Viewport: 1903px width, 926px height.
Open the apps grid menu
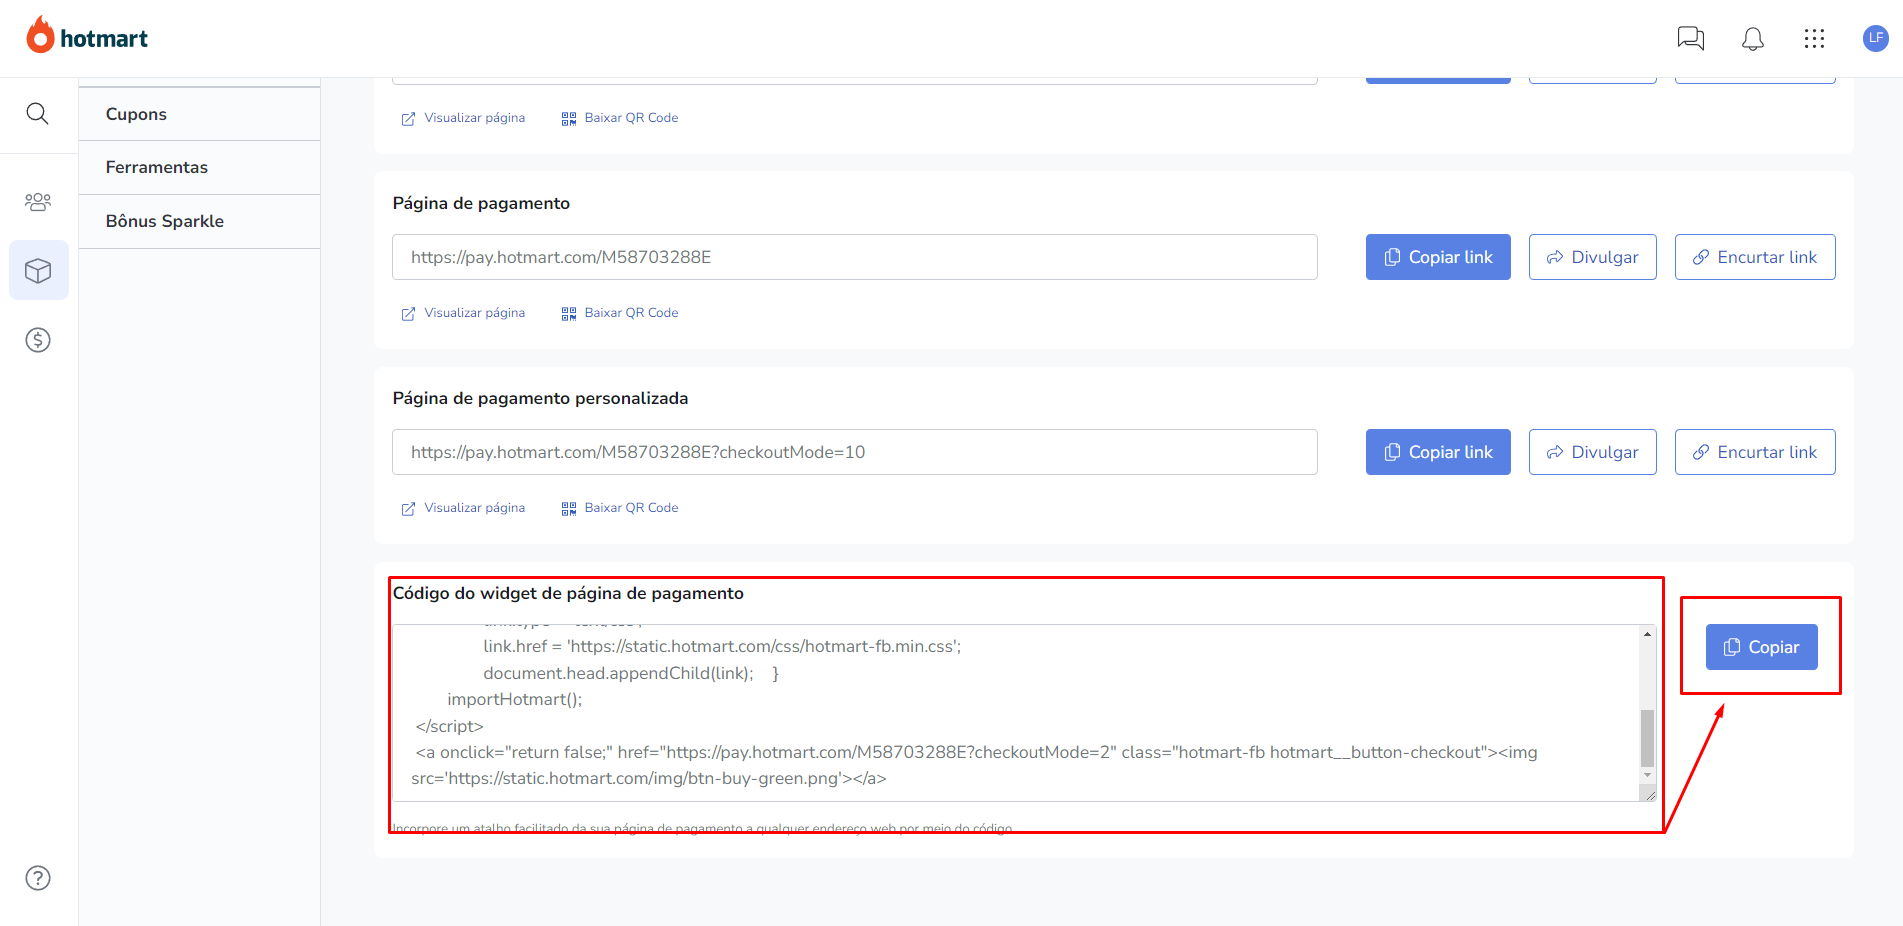(x=1814, y=38)
